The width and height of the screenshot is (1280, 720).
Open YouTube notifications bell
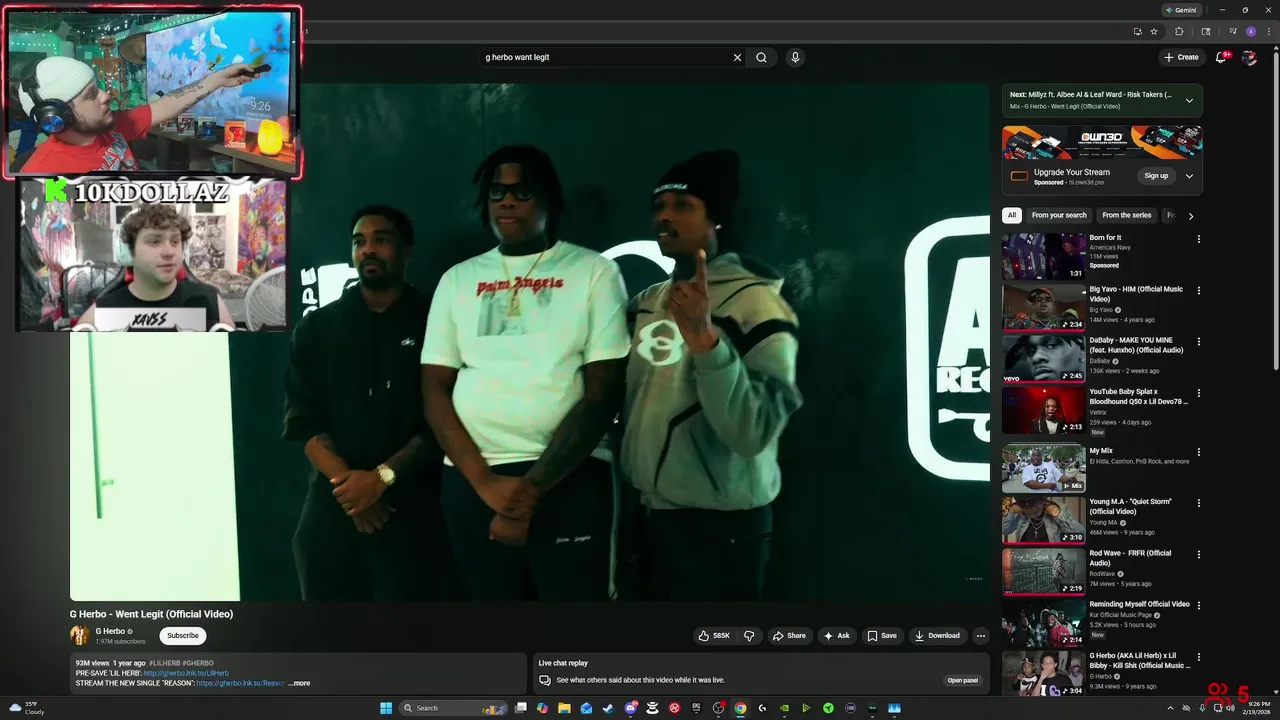(x=1221, y=57)
